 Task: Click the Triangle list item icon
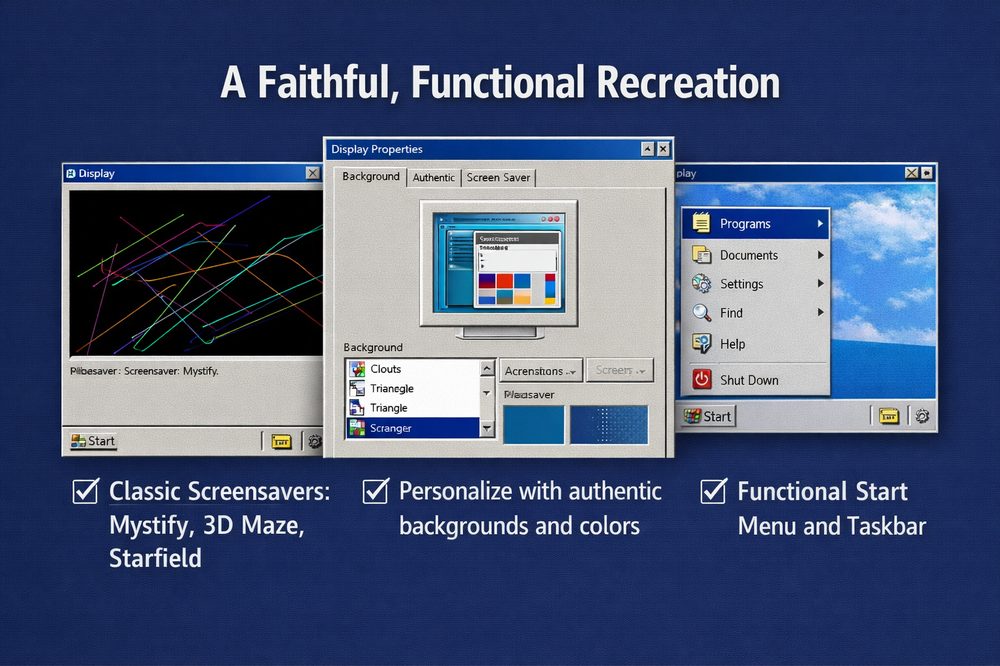click(x=357, y=408)
